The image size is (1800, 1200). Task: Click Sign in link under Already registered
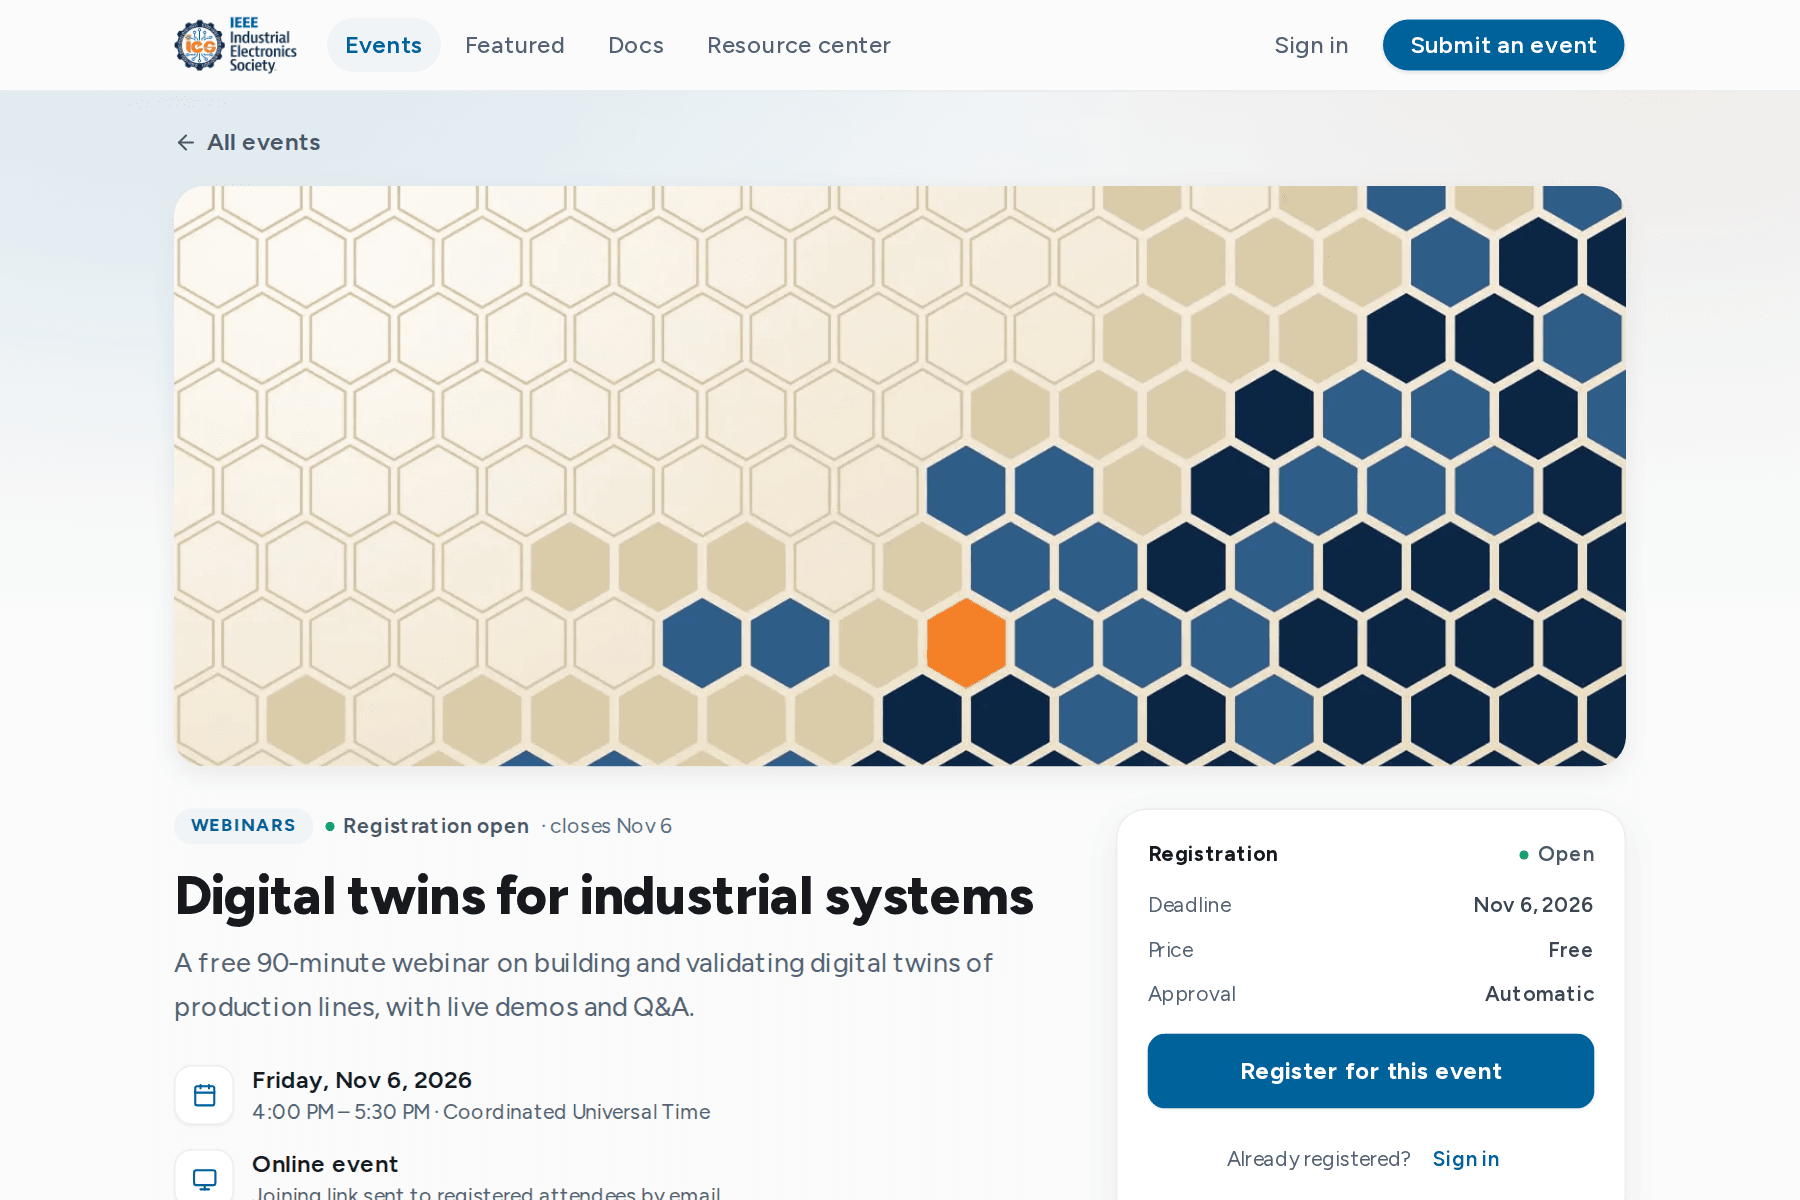1466,1159
